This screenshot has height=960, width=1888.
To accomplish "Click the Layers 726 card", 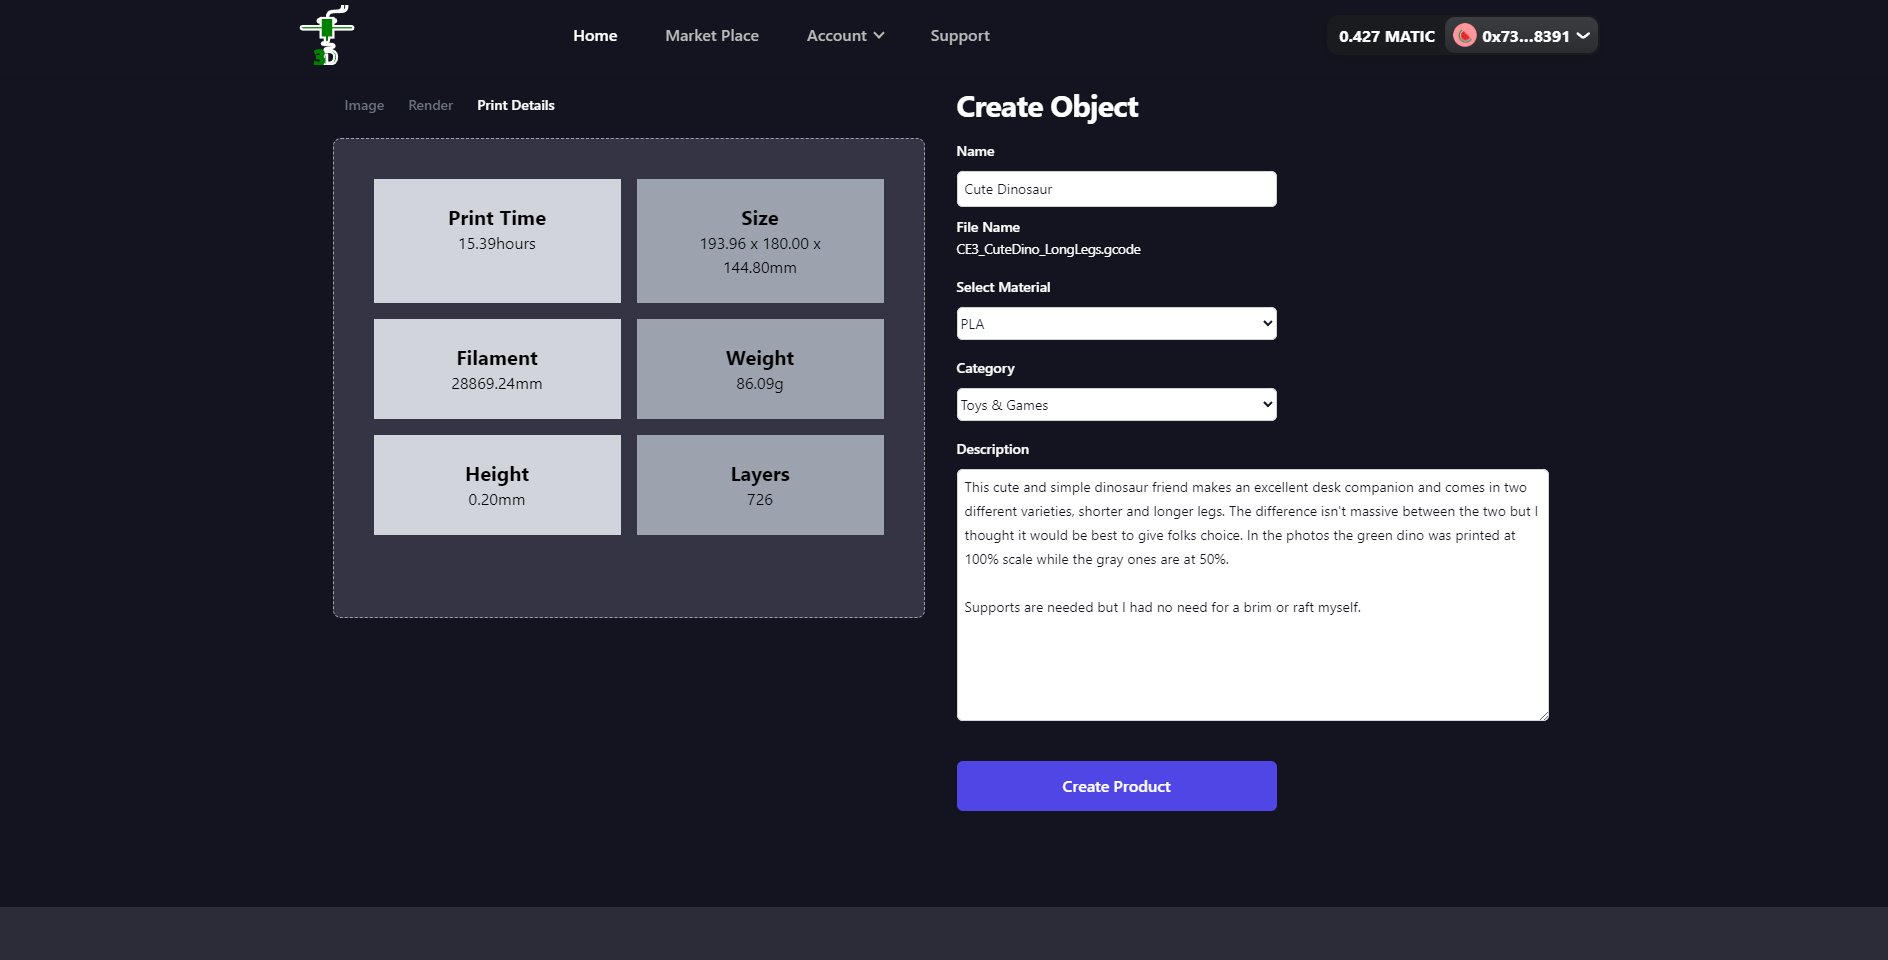I will [760, 485].
